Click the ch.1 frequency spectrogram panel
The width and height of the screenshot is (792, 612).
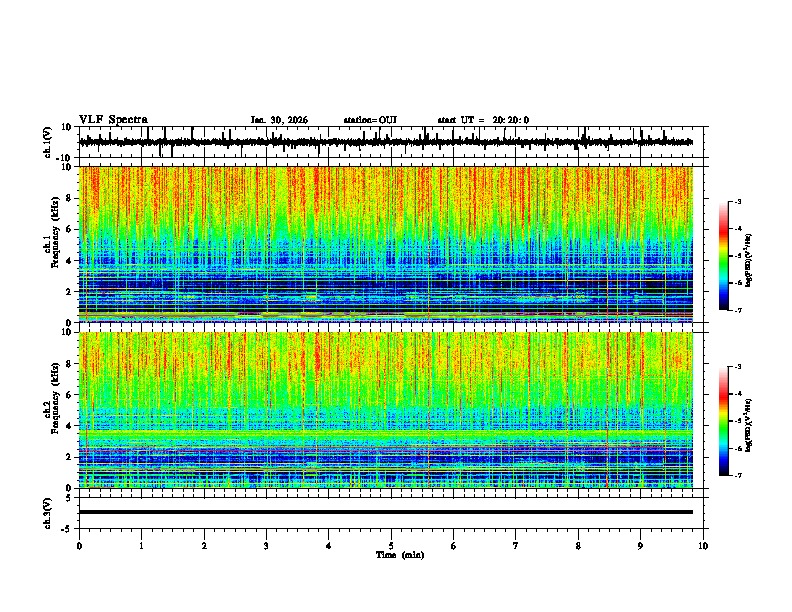(386, 244)
